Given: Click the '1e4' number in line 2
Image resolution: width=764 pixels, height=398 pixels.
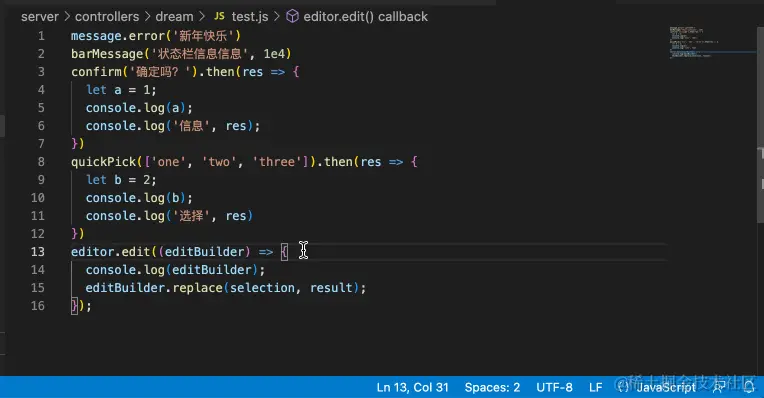Looking at the screenshot, I should (x=274, y=54).
